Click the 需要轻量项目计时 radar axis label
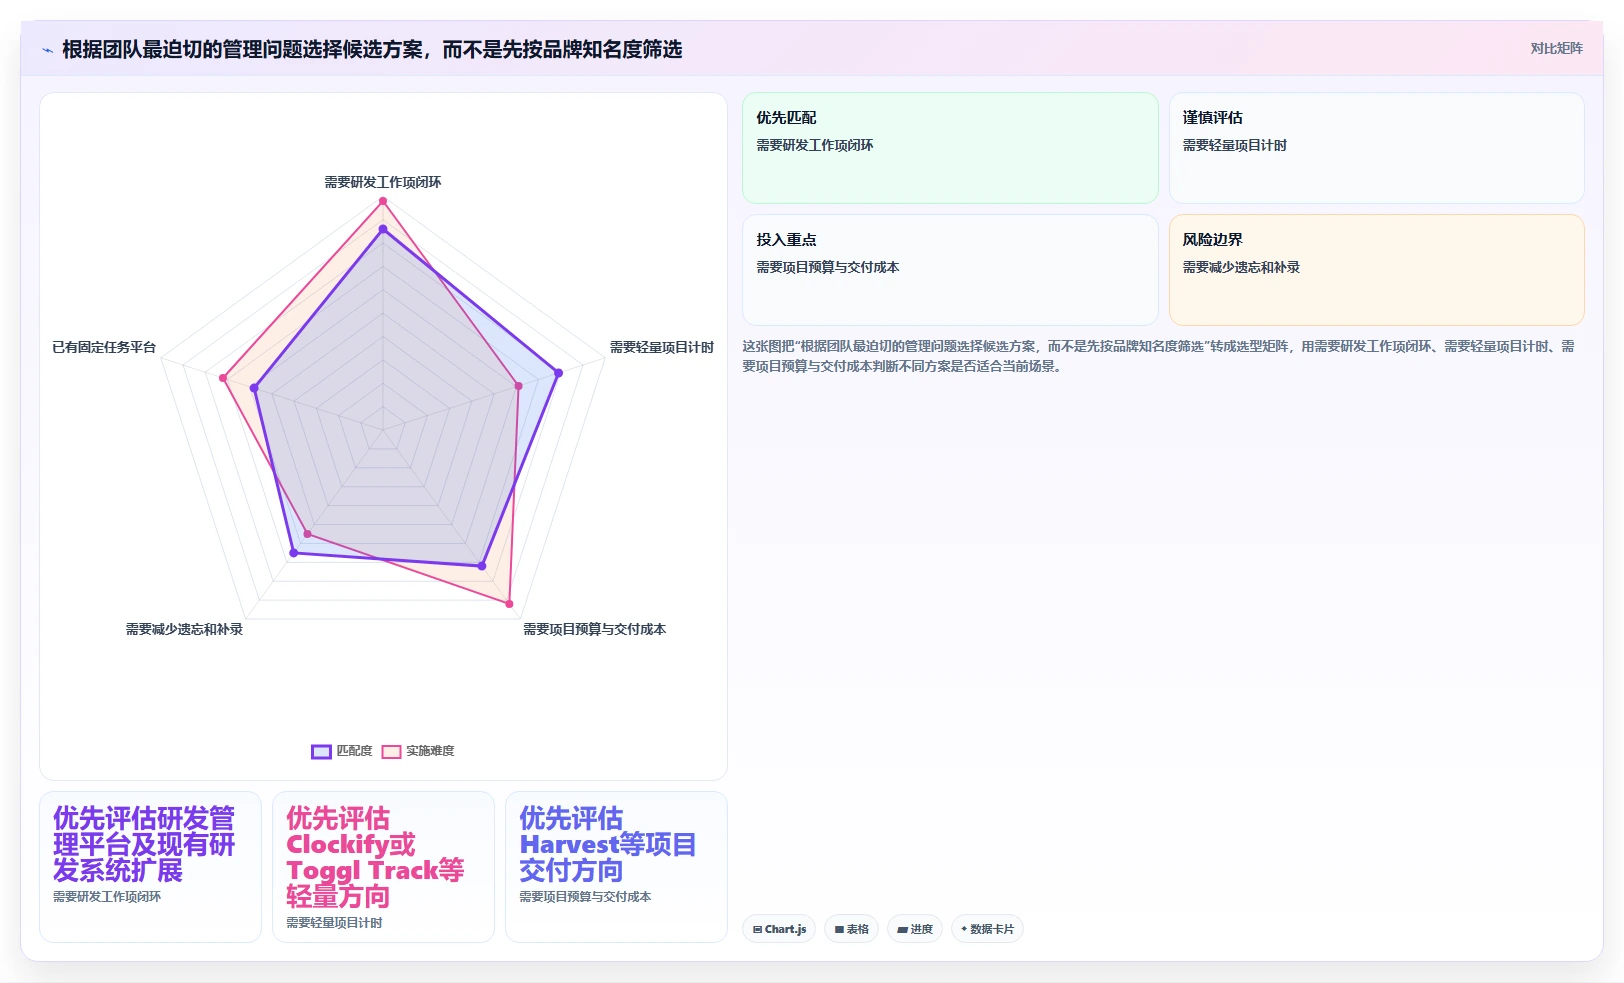The image size is (1624, 983). pos(662,347)
